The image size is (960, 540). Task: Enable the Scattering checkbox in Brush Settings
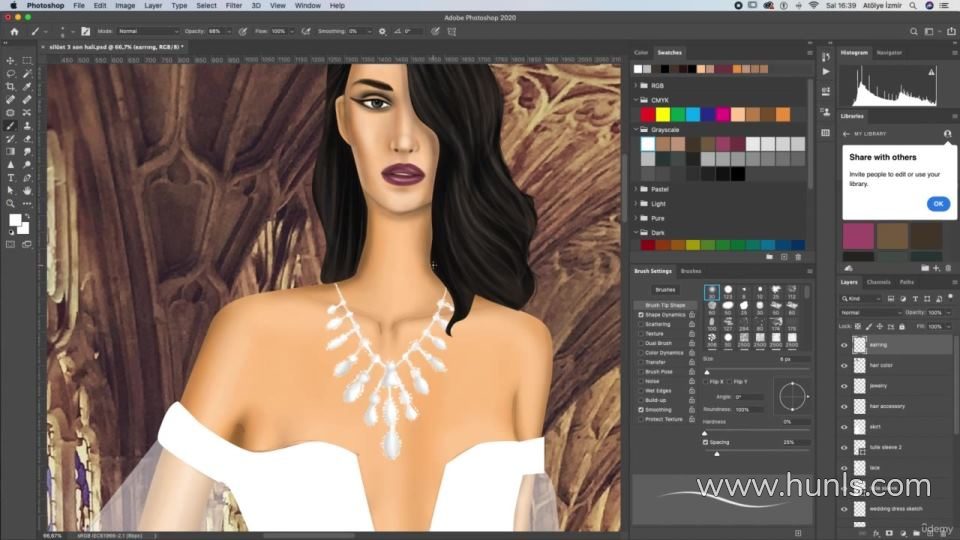point(641,324)
